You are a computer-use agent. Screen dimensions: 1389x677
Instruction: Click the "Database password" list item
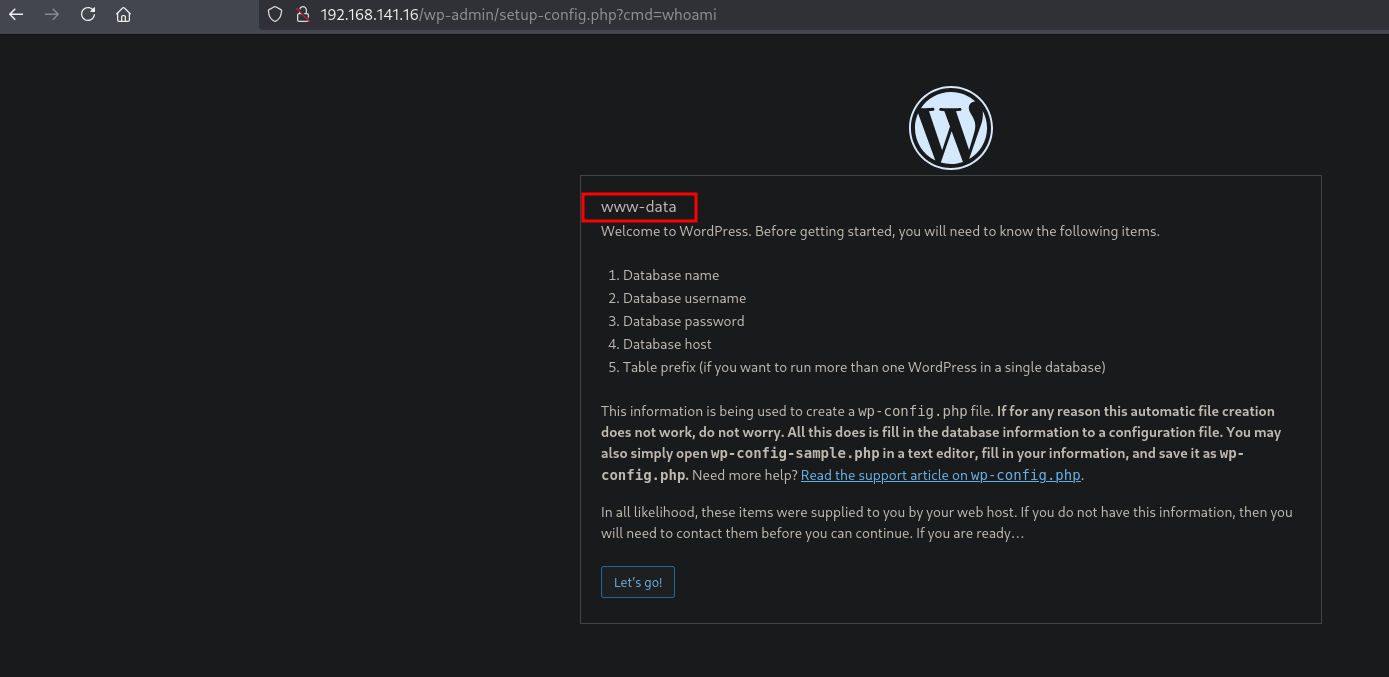pyautogui.click(x=683, y=321)
